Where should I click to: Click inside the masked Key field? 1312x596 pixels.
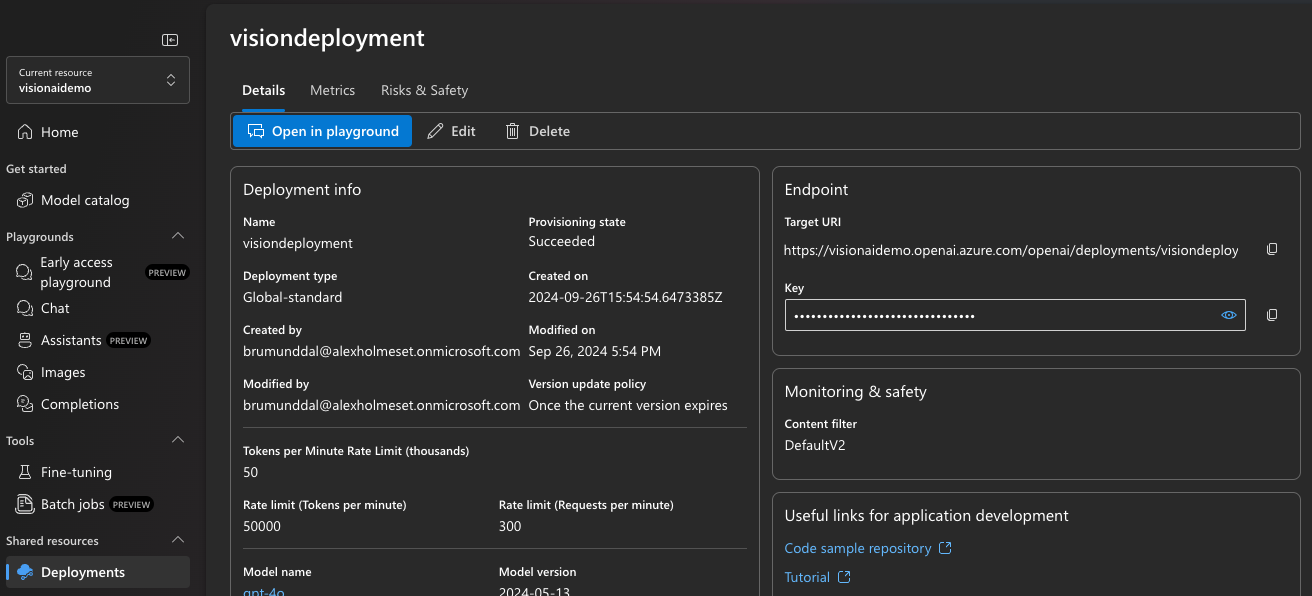[x=1000, y=315]
